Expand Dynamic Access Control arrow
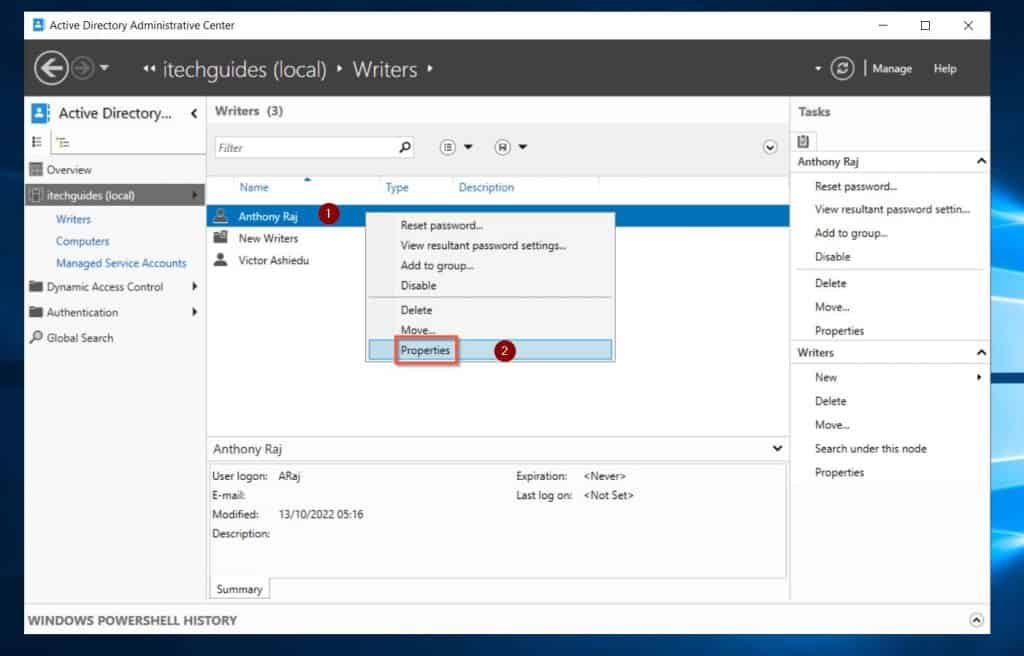This screenshot has width=1024, height=656. 195,286
